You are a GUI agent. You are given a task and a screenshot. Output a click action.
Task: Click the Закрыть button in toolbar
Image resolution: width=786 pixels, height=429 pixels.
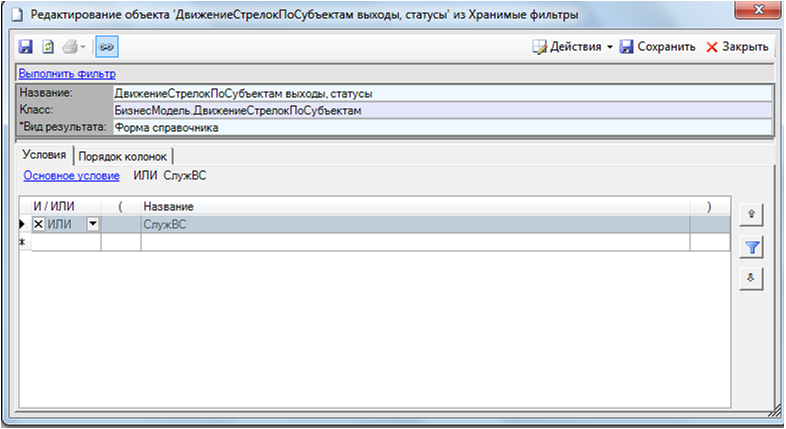(x=737, y=47)
